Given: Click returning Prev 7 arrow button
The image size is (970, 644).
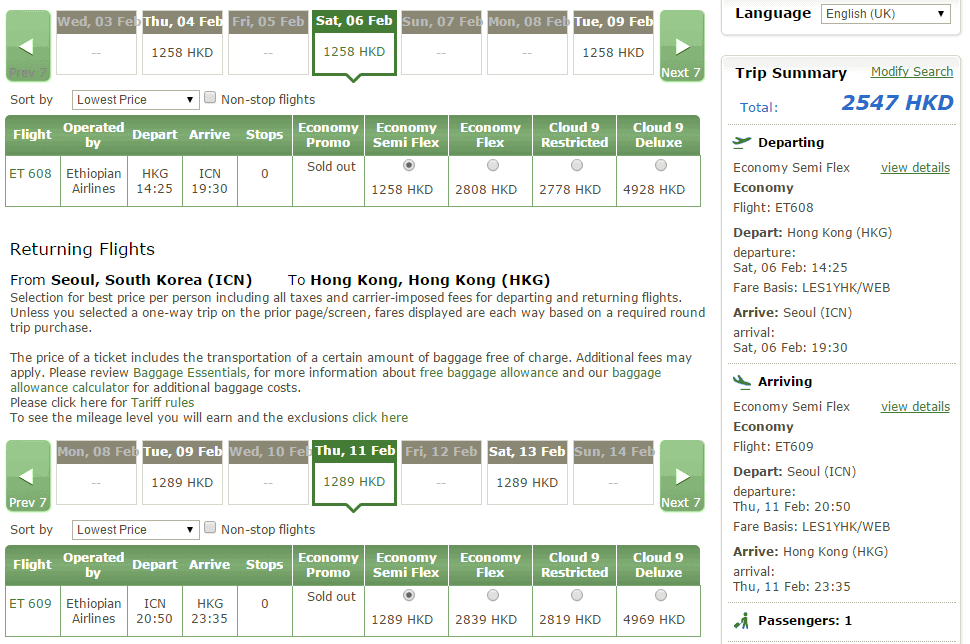Looking at the screenshot, I should pos(27,476).
